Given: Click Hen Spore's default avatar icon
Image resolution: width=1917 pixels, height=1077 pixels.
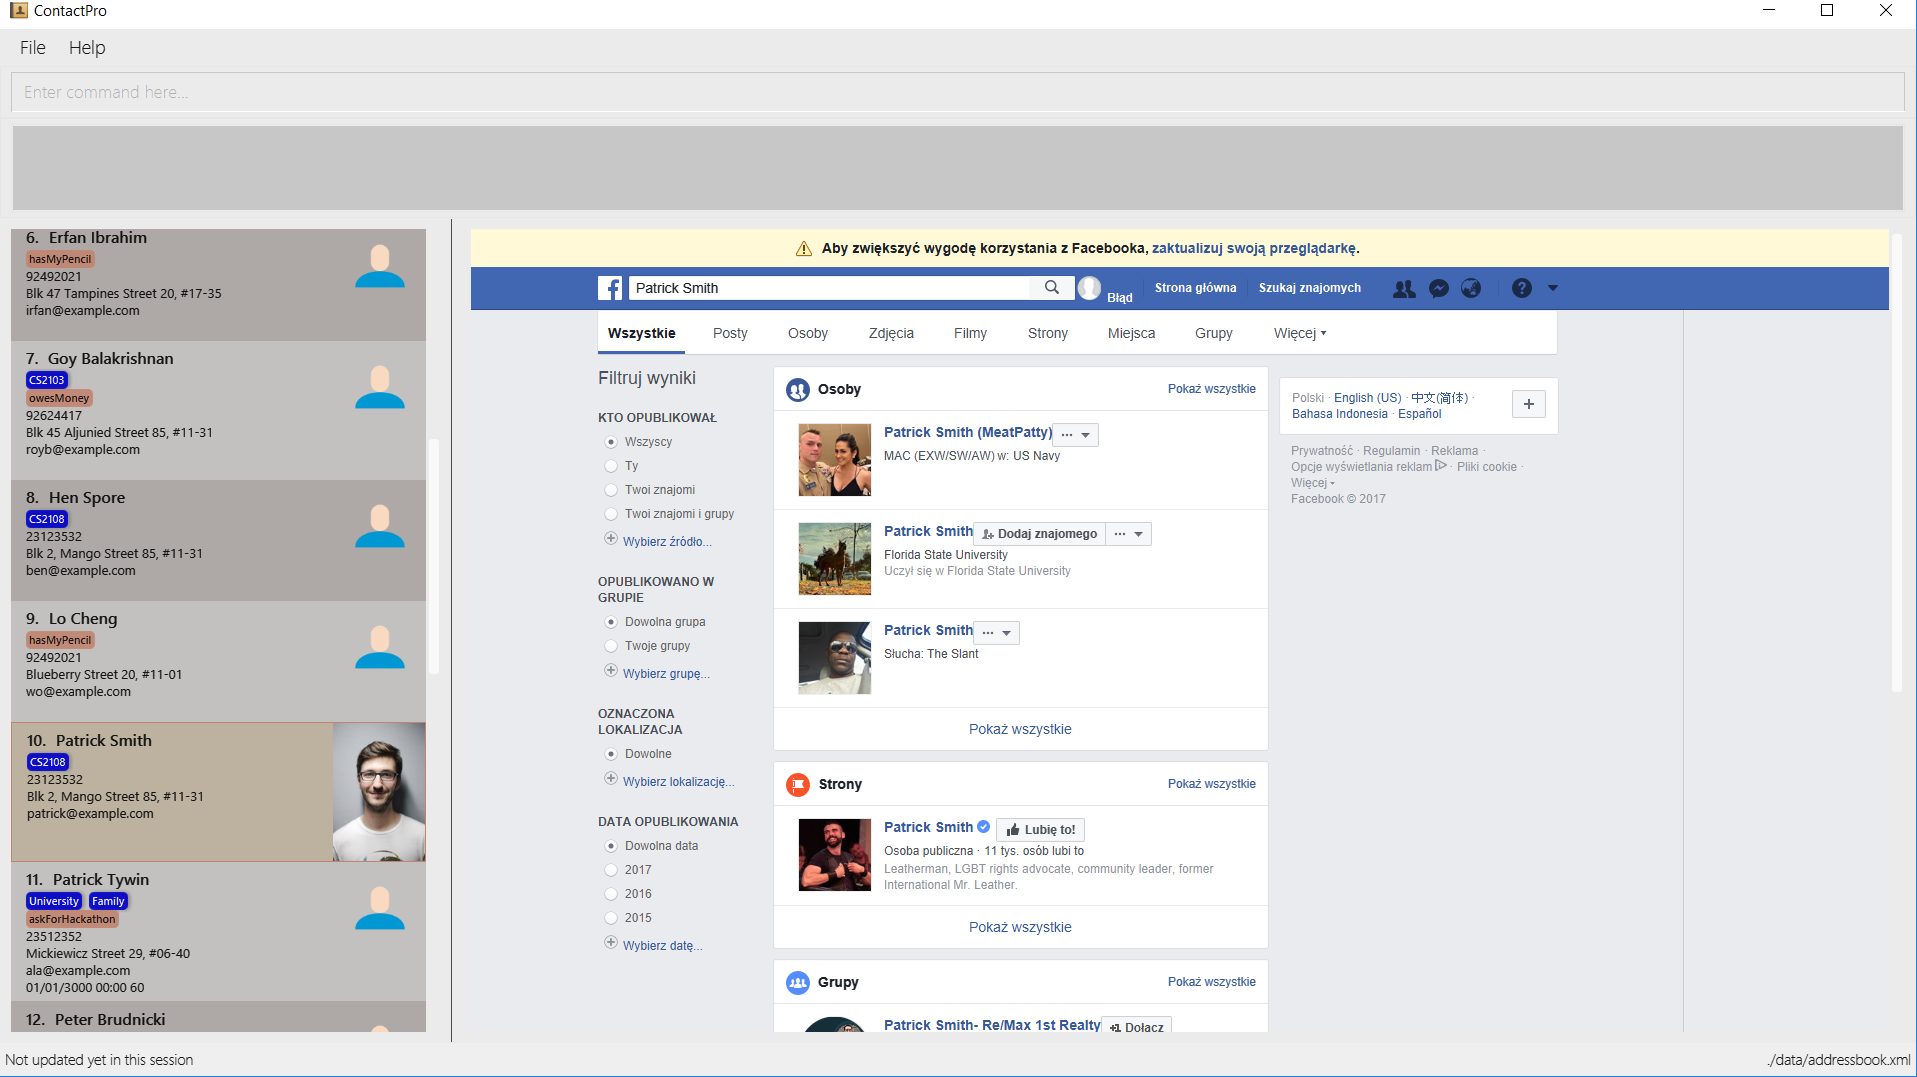Looking at the screenshot, I should (380, 526).
